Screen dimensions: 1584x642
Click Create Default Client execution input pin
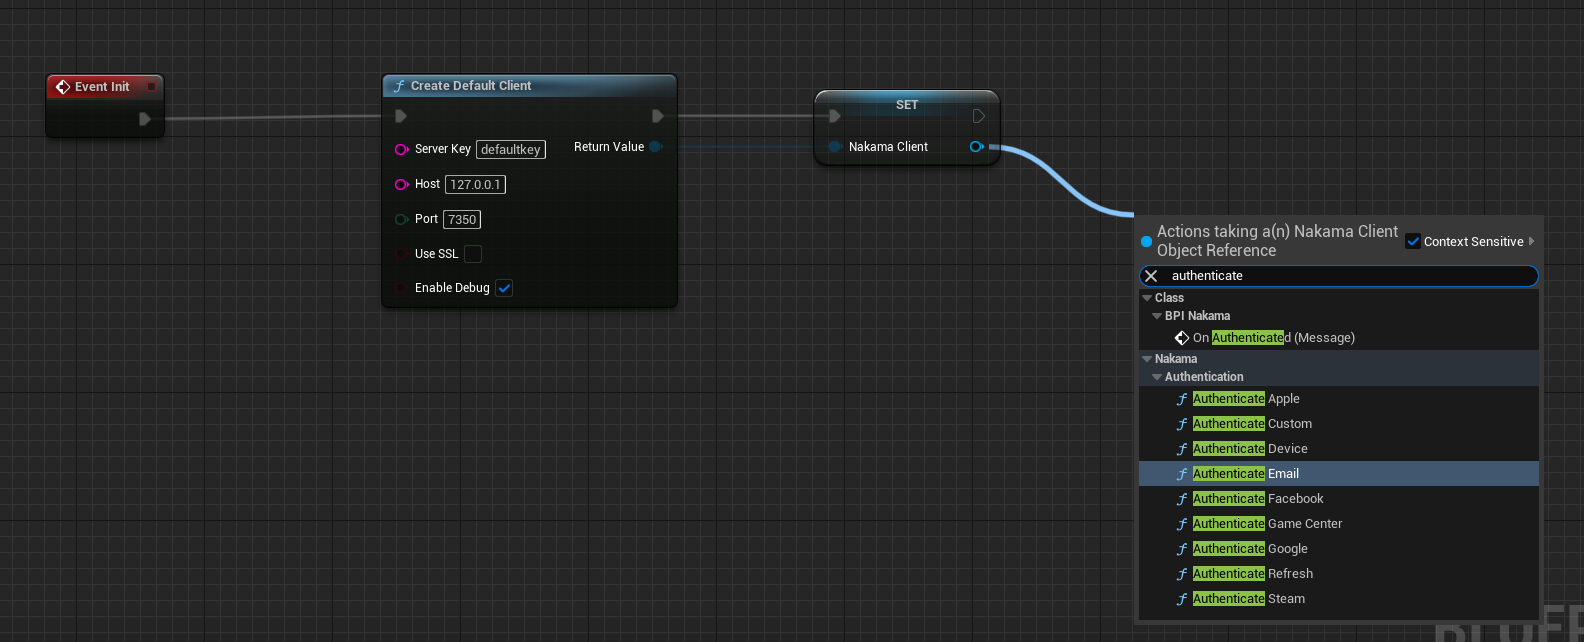pos(401,116)
